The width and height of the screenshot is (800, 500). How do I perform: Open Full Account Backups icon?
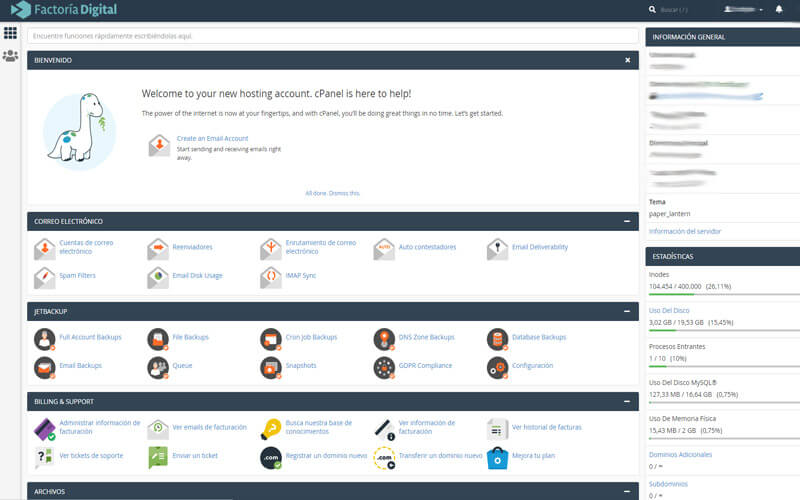tap(45, 339)
